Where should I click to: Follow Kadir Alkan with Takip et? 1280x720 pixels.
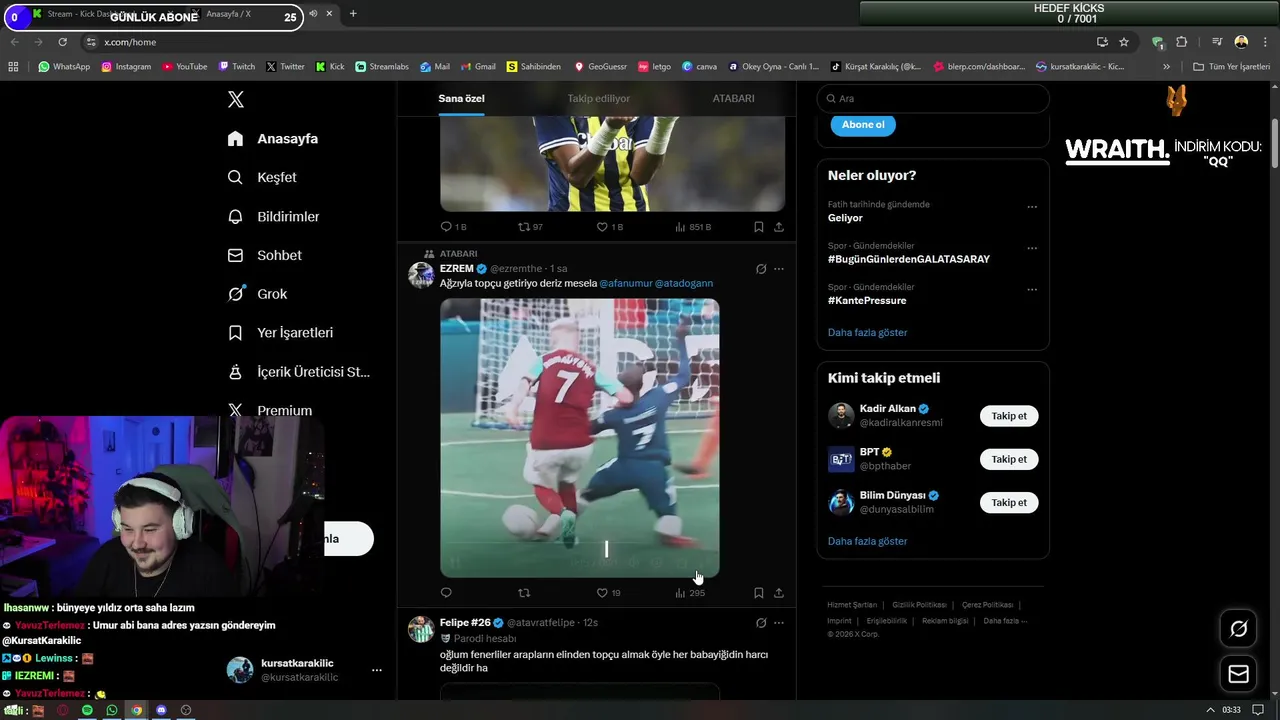pos(1009,416)
